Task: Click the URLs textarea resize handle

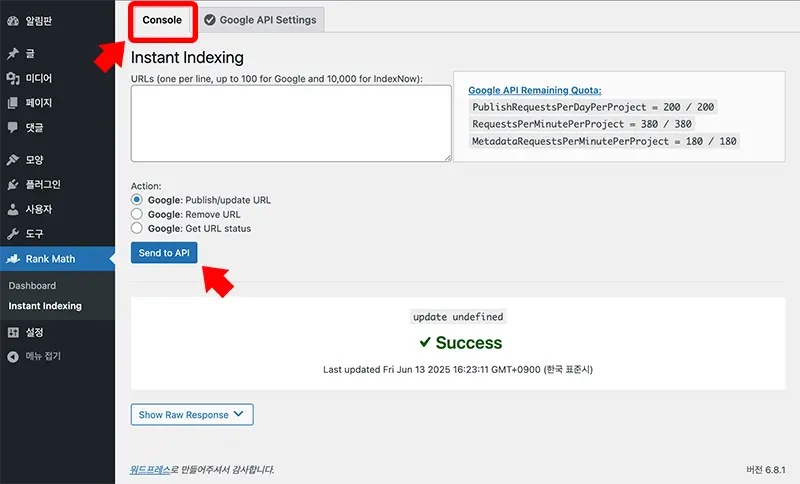Action: (x=448, y=158)
